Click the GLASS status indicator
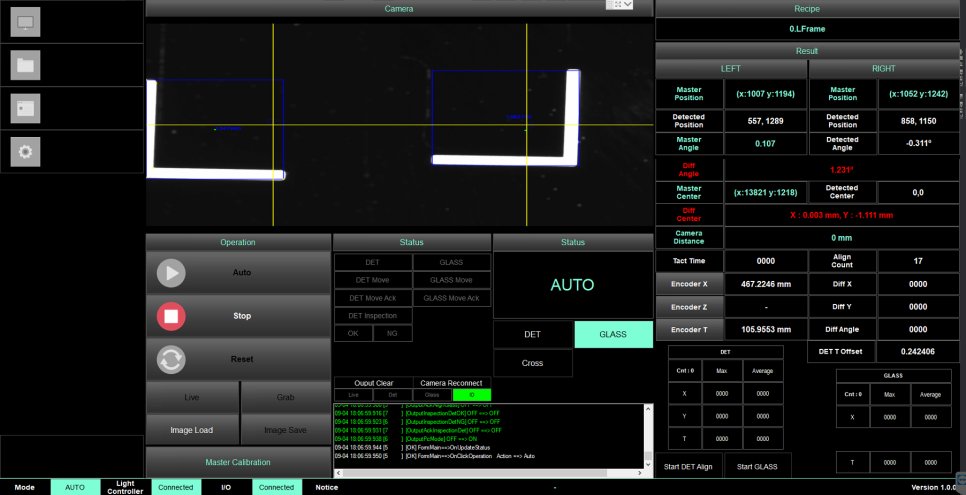The height and width of the screenshot is (495, 966). 452,262
